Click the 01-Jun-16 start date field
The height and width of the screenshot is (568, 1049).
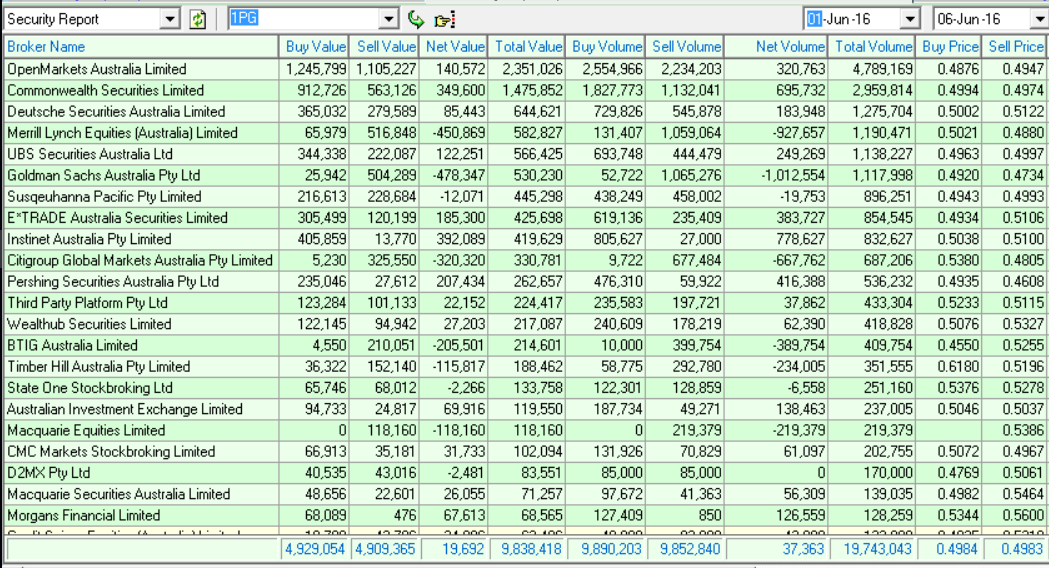(x=852, y=19)
